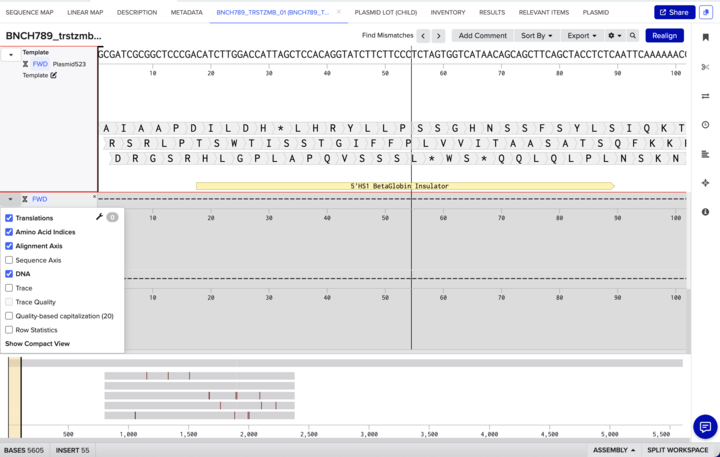This screenshot has height=457, width=720.
Task: Open the INVENTORY tab
Action: click(x=448, y=12)
